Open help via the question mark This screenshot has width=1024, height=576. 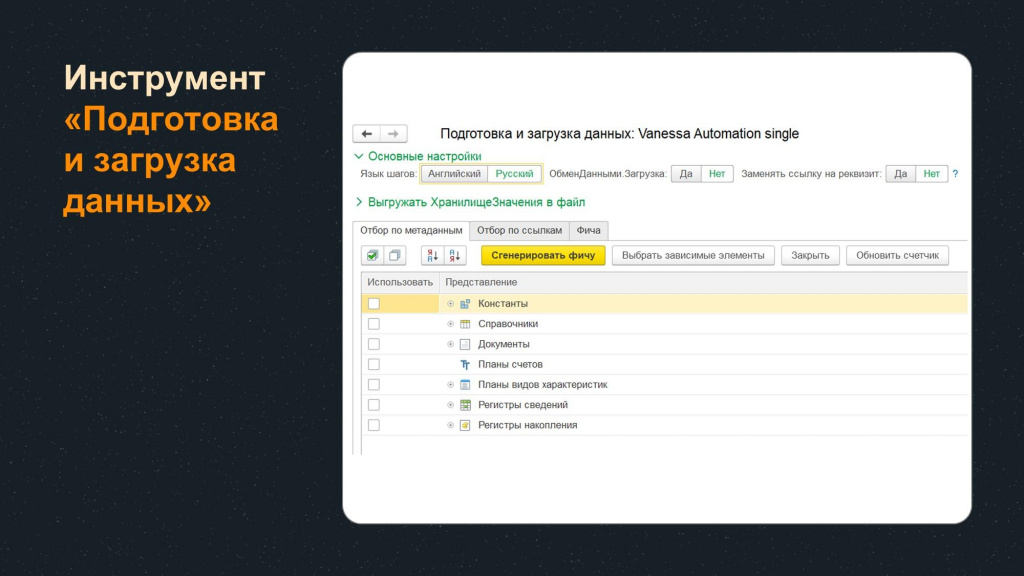click(x=955, y=174)
